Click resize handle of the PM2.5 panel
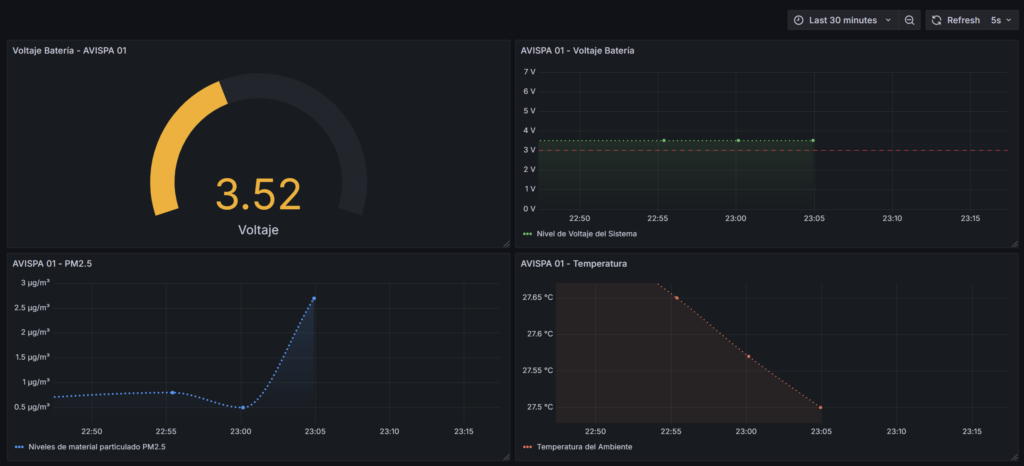Viewport: 1024px width, 466px height. point(505,456)
